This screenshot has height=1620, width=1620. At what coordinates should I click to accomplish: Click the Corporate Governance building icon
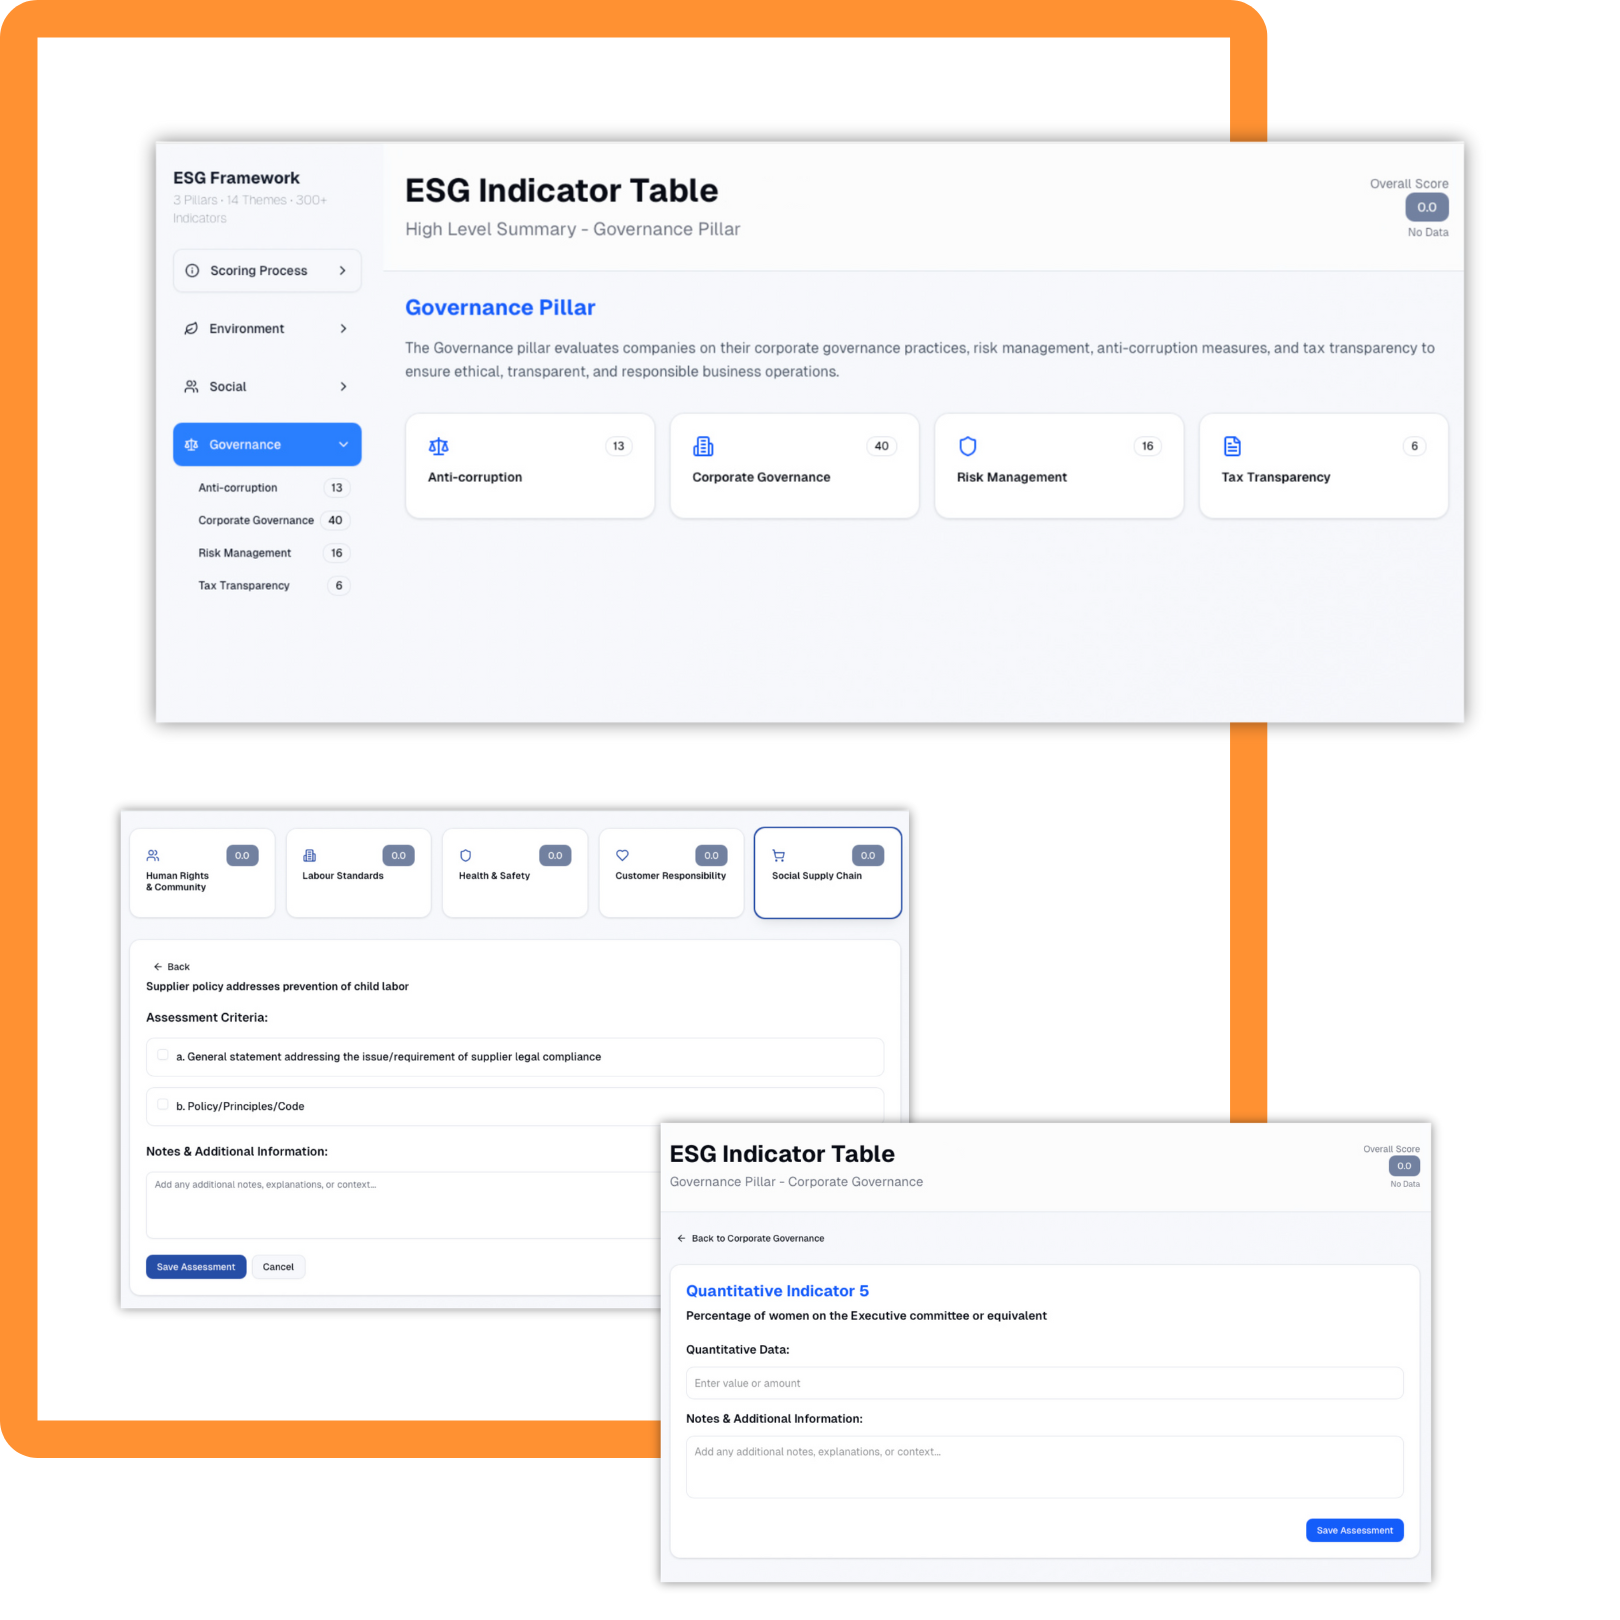703,446
